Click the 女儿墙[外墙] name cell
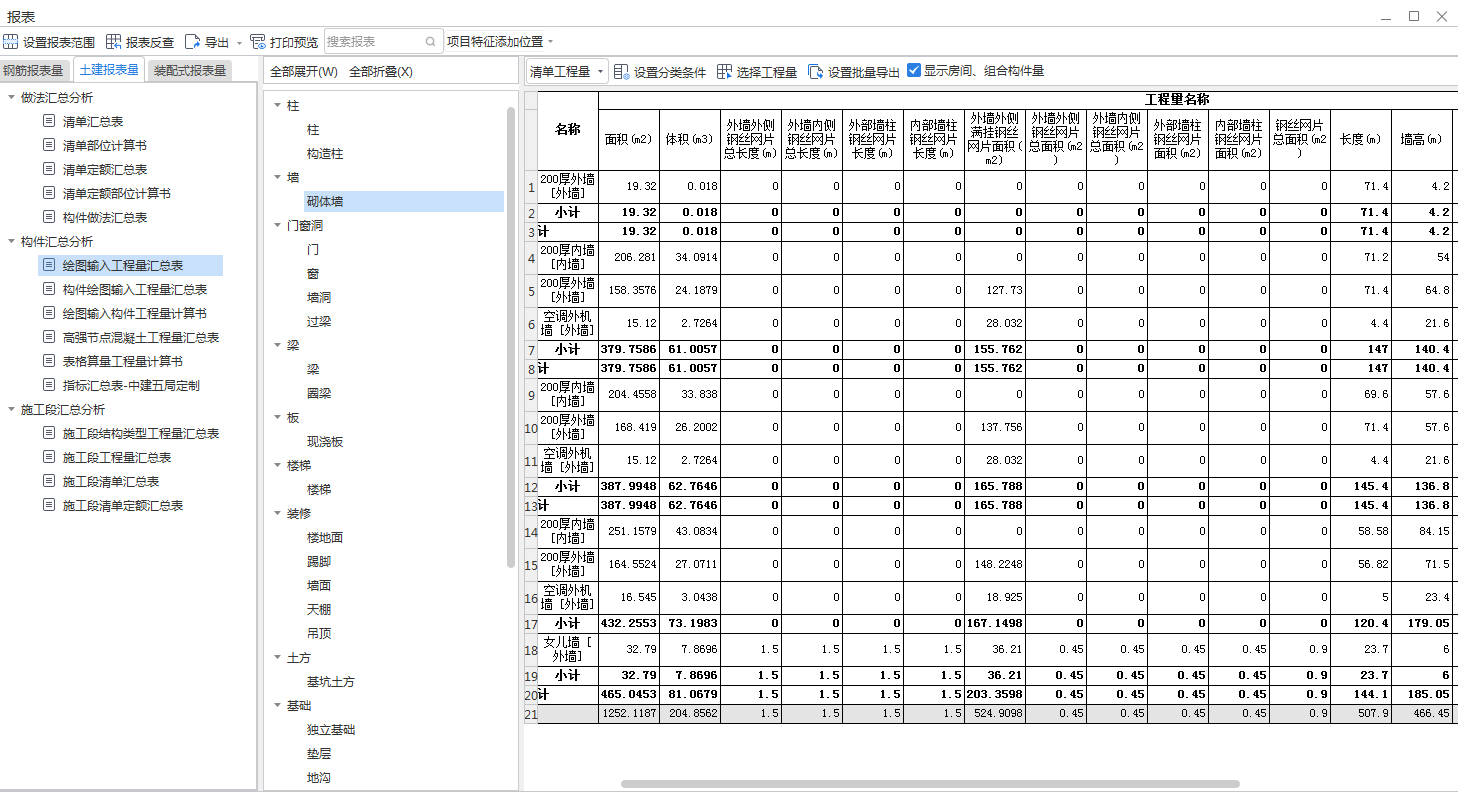Screen dimensions: 1458x809 pyautogui.click(x=568, y=650)
